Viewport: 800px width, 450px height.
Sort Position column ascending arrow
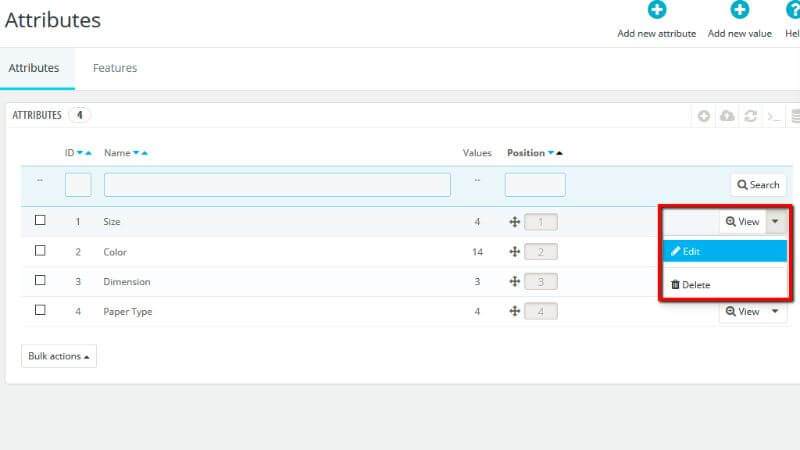pos(559,153)
